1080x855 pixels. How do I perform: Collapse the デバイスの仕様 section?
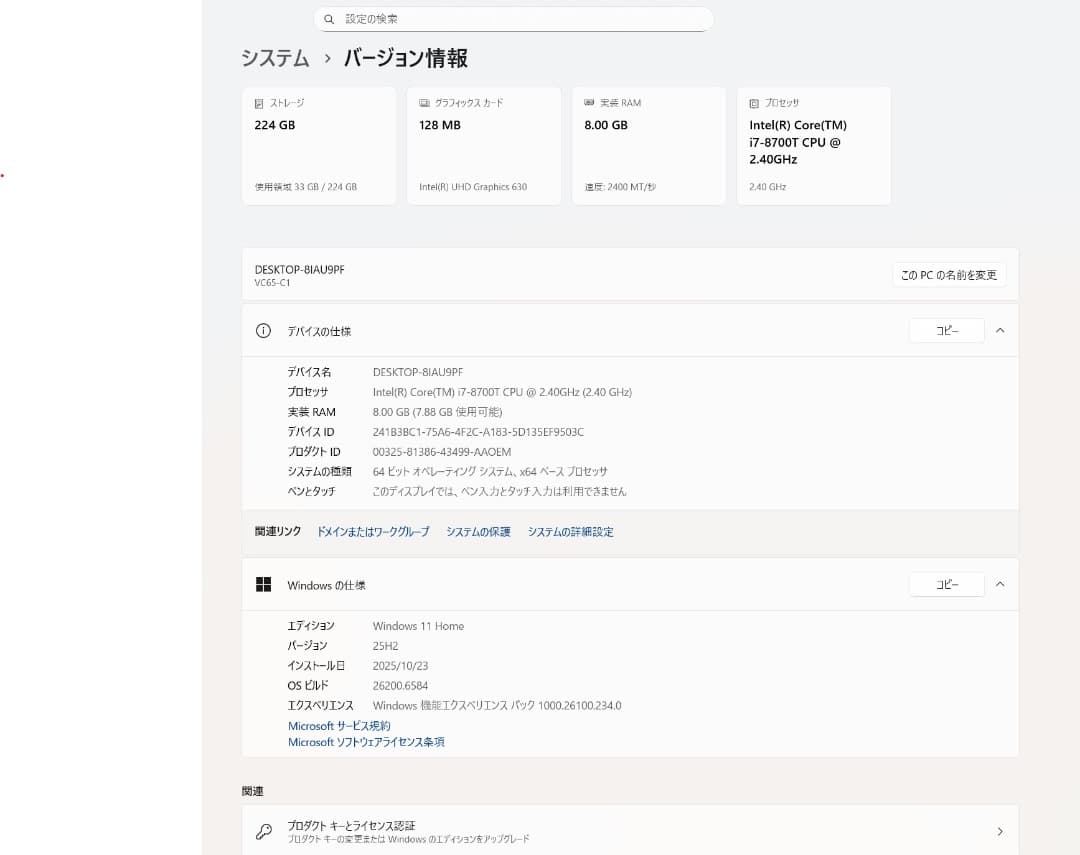[x=1000, y=330]
